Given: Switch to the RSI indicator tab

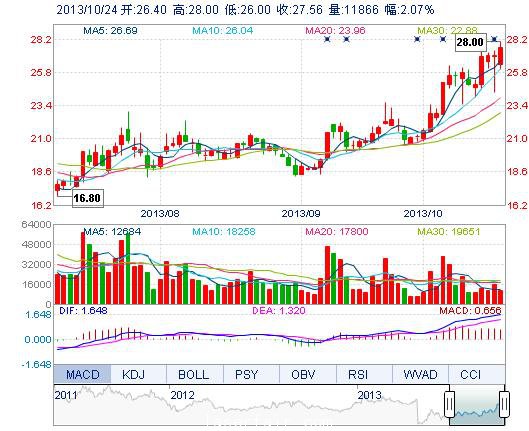Looking at the screenshot, I should (364, 374).
